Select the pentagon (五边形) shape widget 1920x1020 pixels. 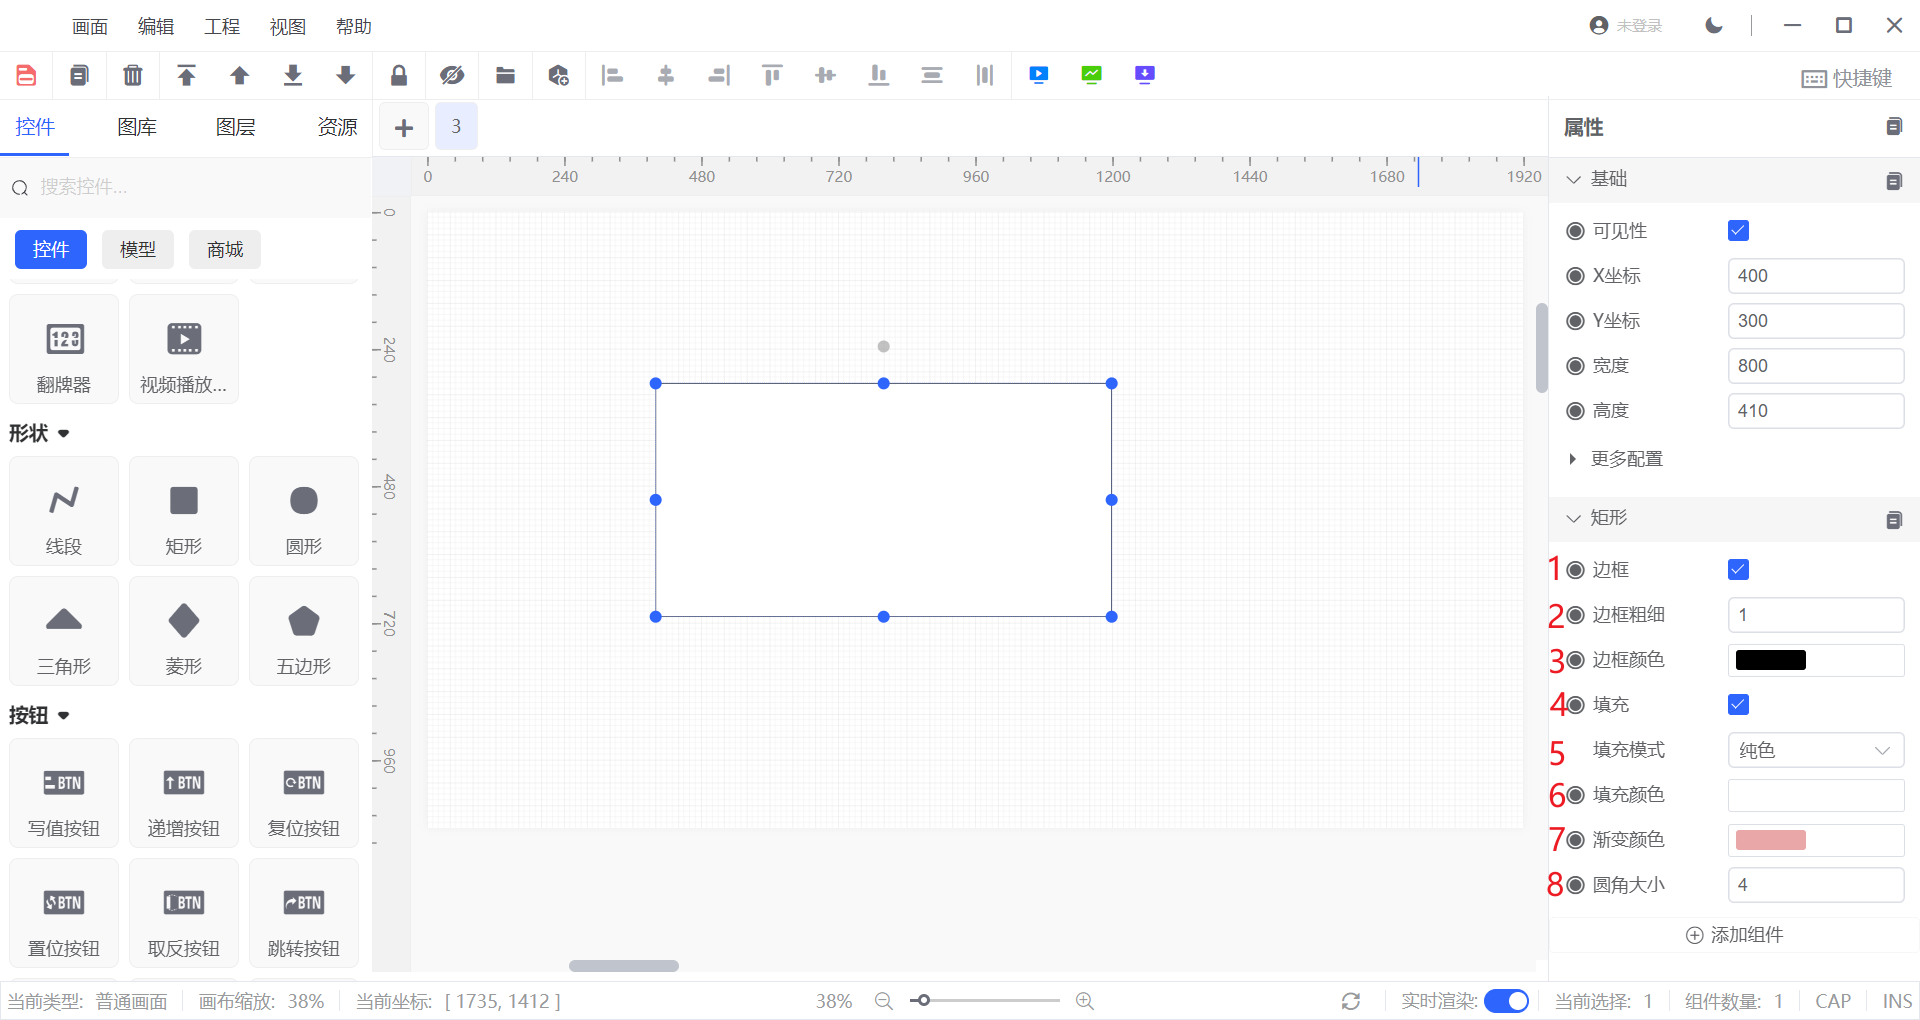[303, 631]
